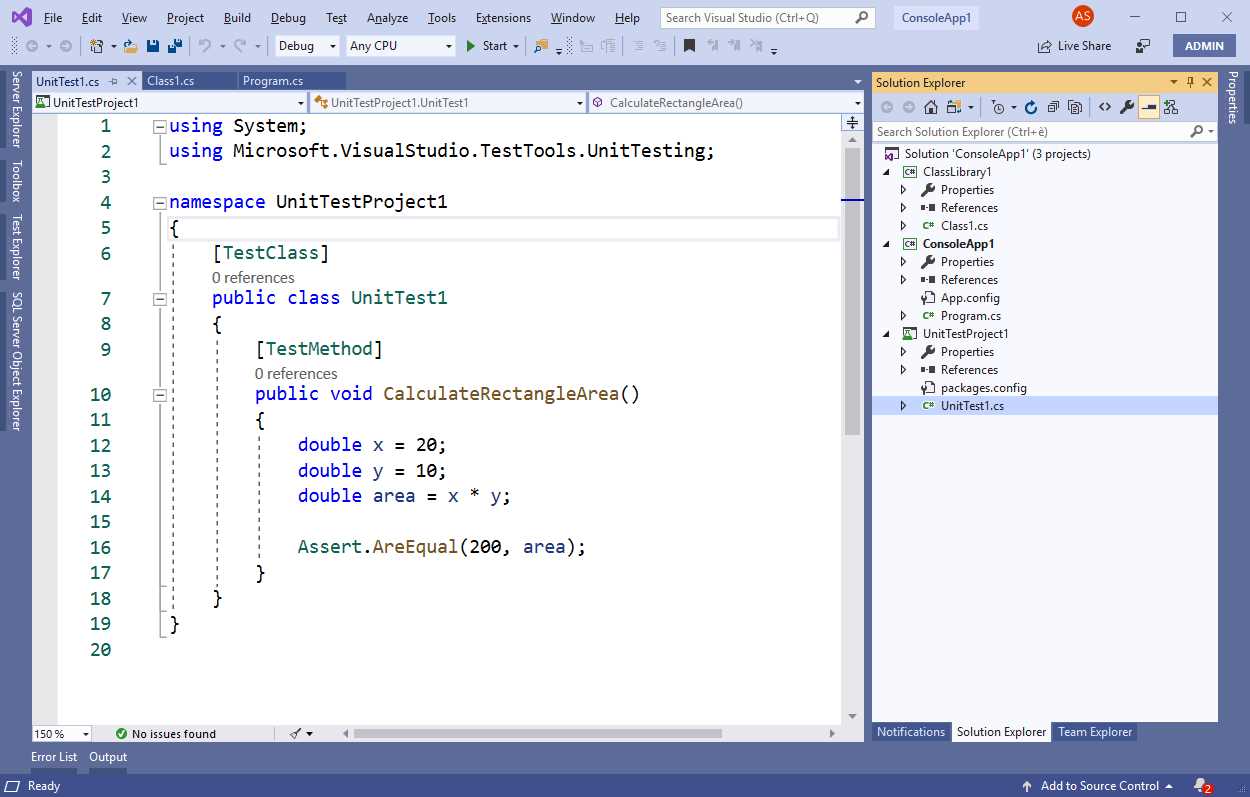Pin the Solution Explorer auto-hide pushpin
Image resolution: width=1250 pixels, height=797 pixels.
click(x=1190, y=82)
